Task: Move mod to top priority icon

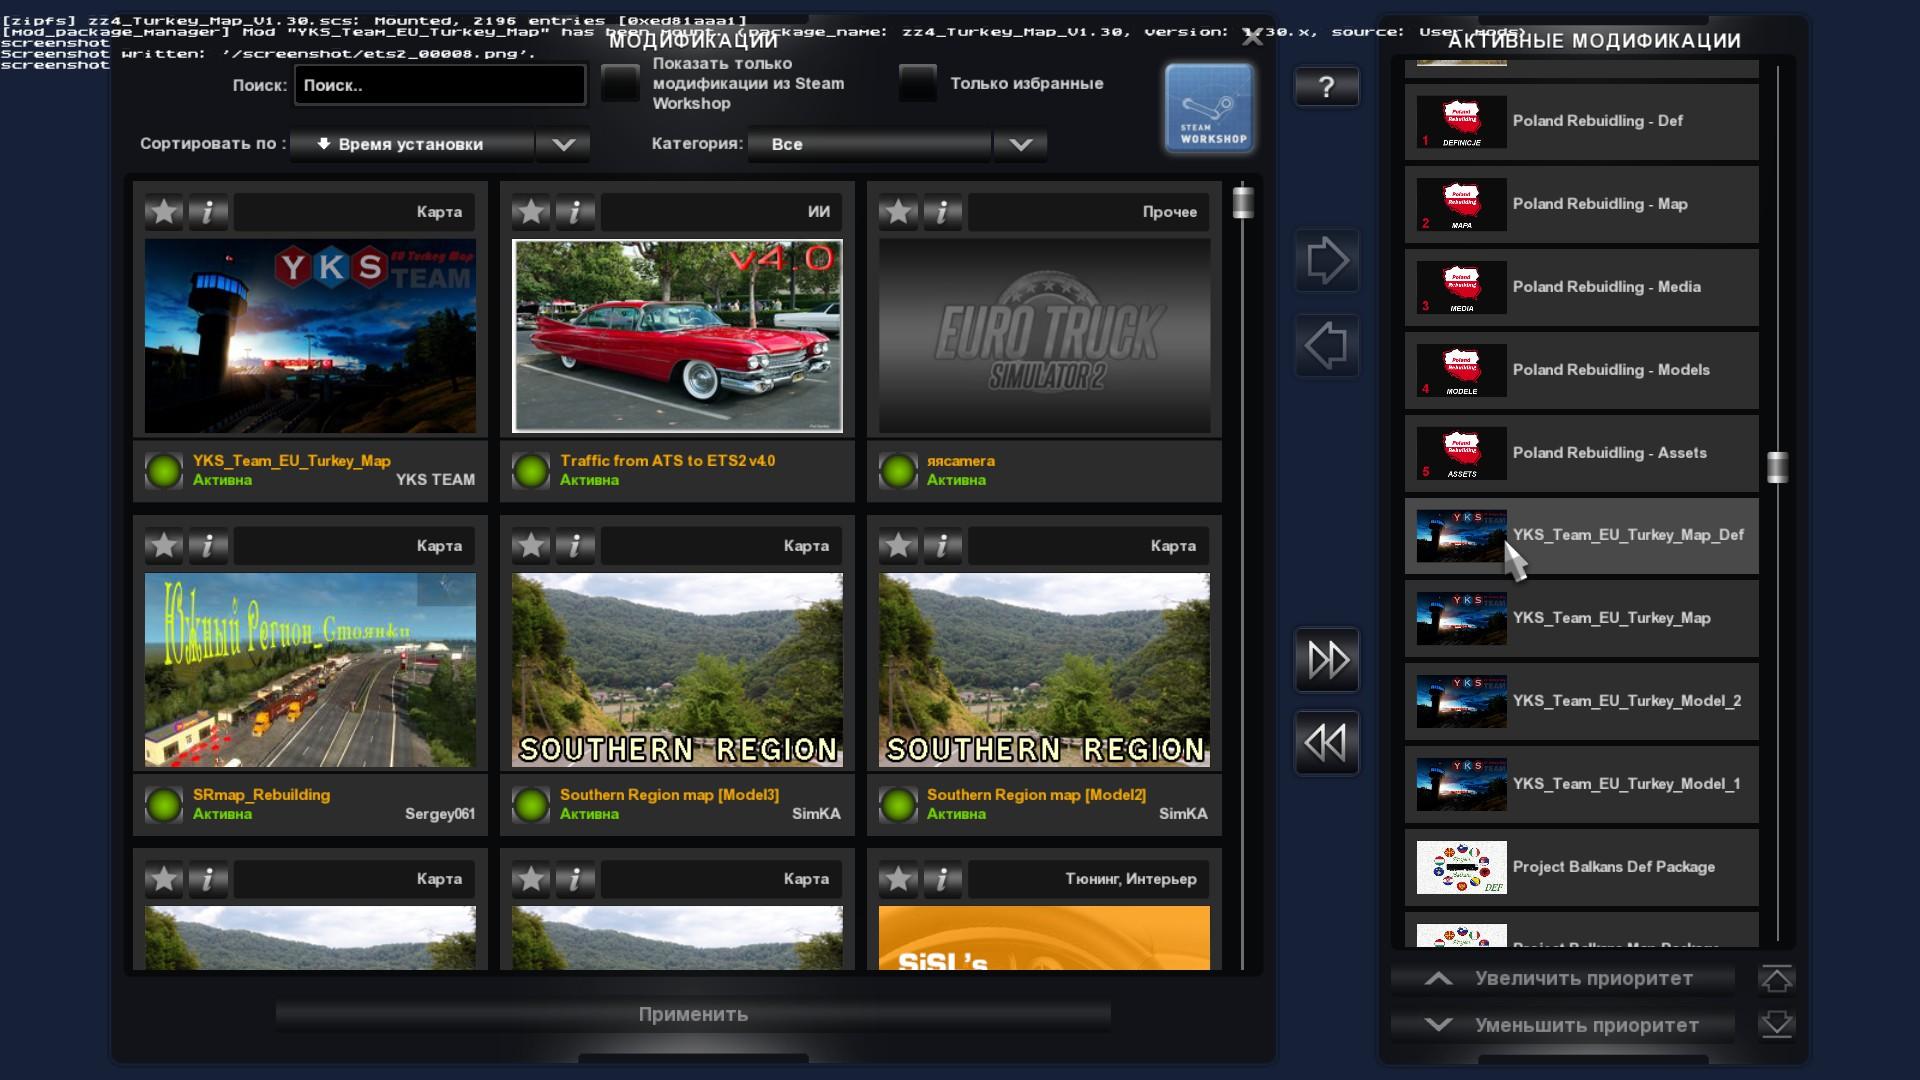Action: point(1776,979)
